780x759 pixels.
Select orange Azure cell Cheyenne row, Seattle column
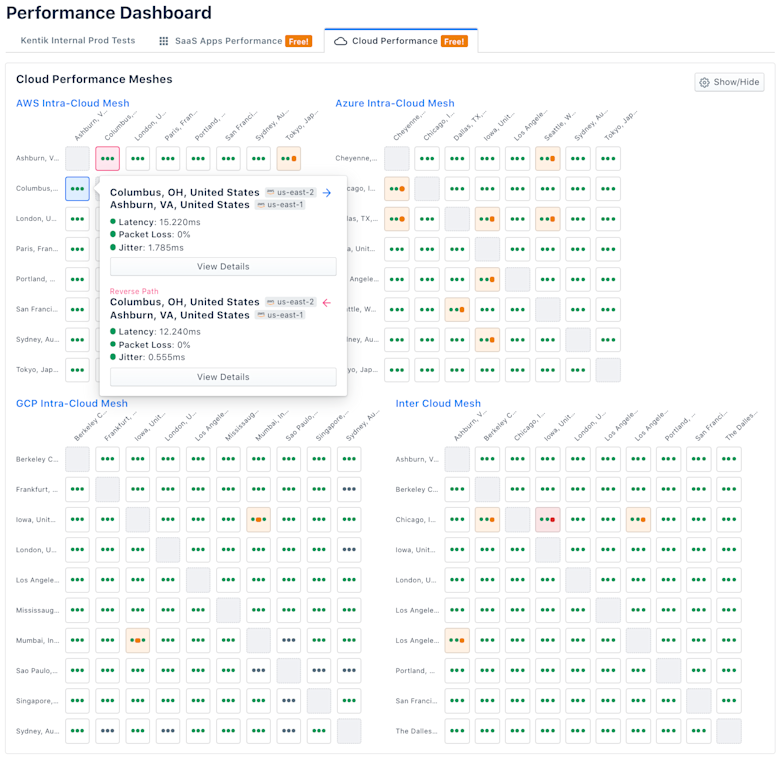(x=548, y=159)
